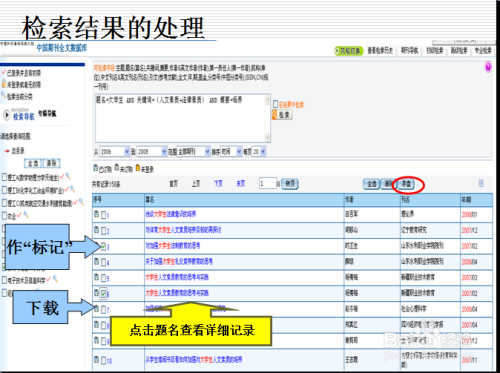This screenshot has height=373, width=500.
Task: Enable the 在结果中检索 checkbox
Action: click(275, 104)
